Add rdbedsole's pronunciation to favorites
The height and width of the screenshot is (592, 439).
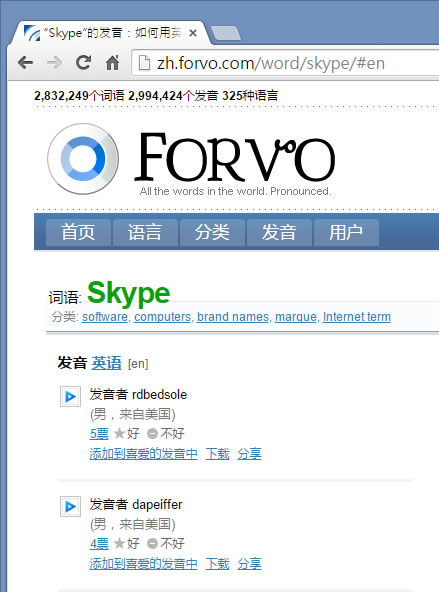click(x=143, y=453)
